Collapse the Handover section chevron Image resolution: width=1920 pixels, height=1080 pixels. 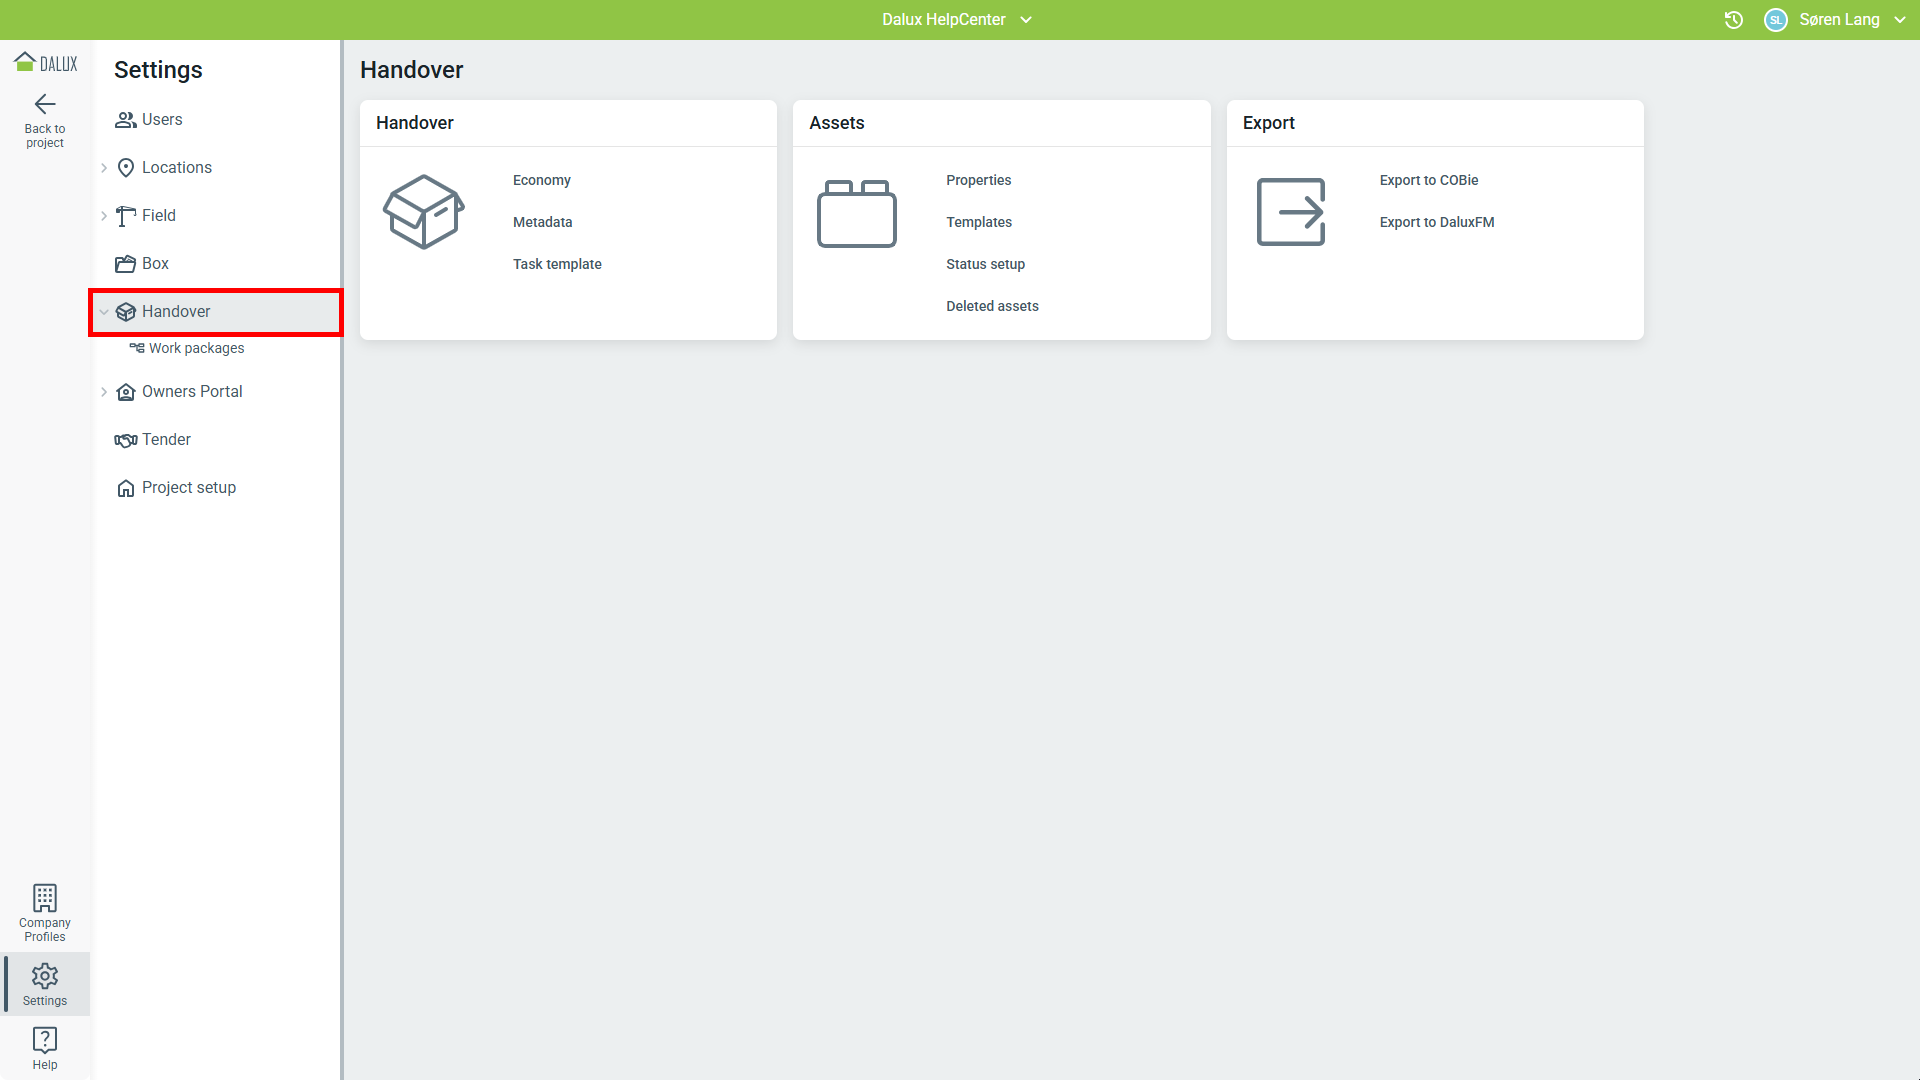(x=104, y=312)
